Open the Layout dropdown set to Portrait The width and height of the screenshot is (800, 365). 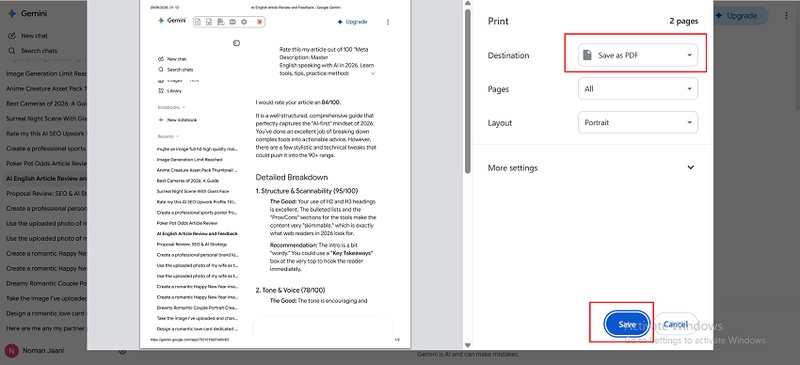(637, 123)
